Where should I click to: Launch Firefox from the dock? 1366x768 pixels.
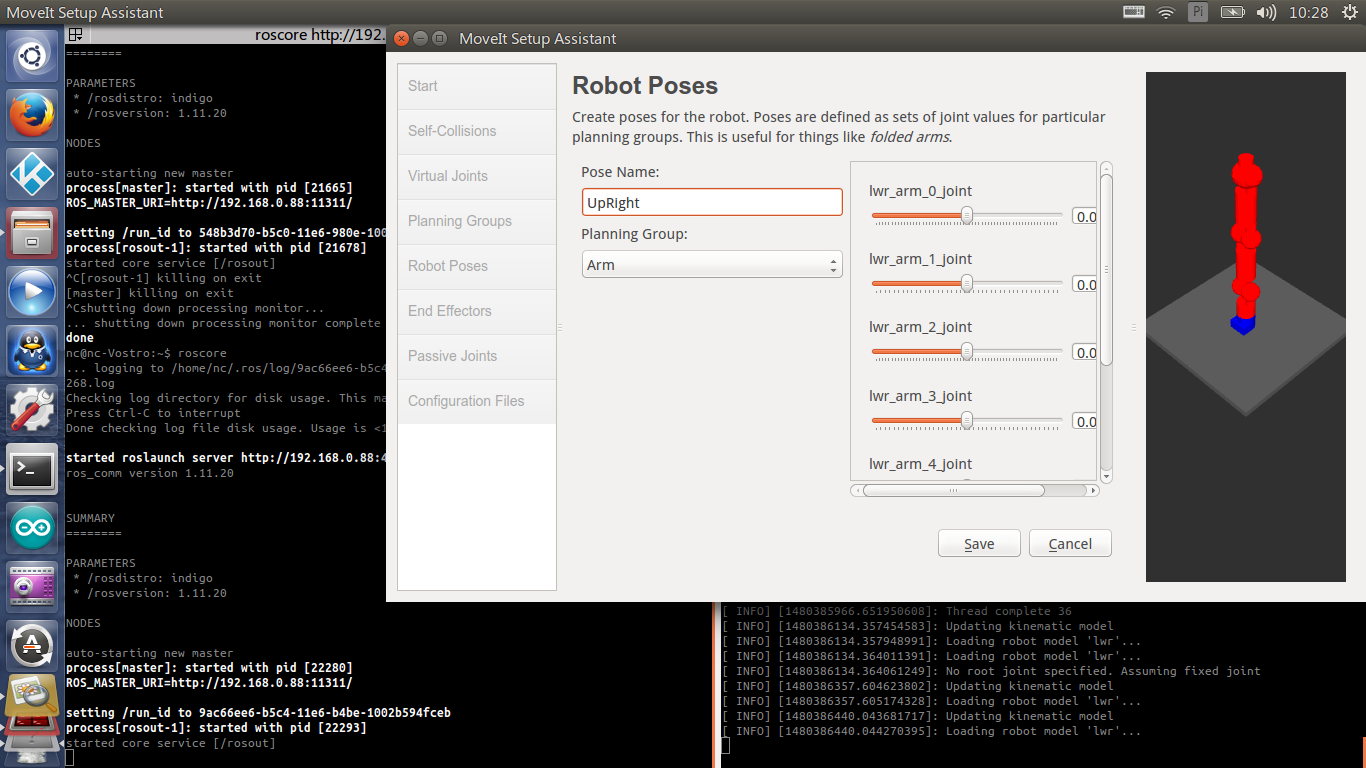pyautogui.click(x=33, y=116)
